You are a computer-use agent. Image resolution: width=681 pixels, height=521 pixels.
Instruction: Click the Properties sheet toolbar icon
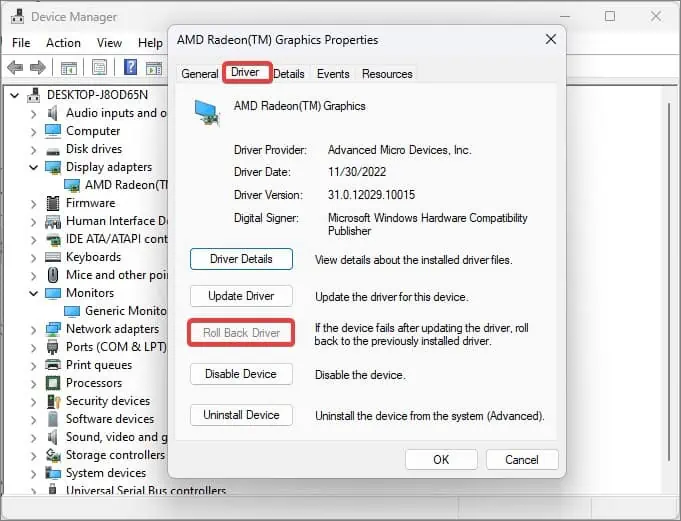[x=99, y=68]
